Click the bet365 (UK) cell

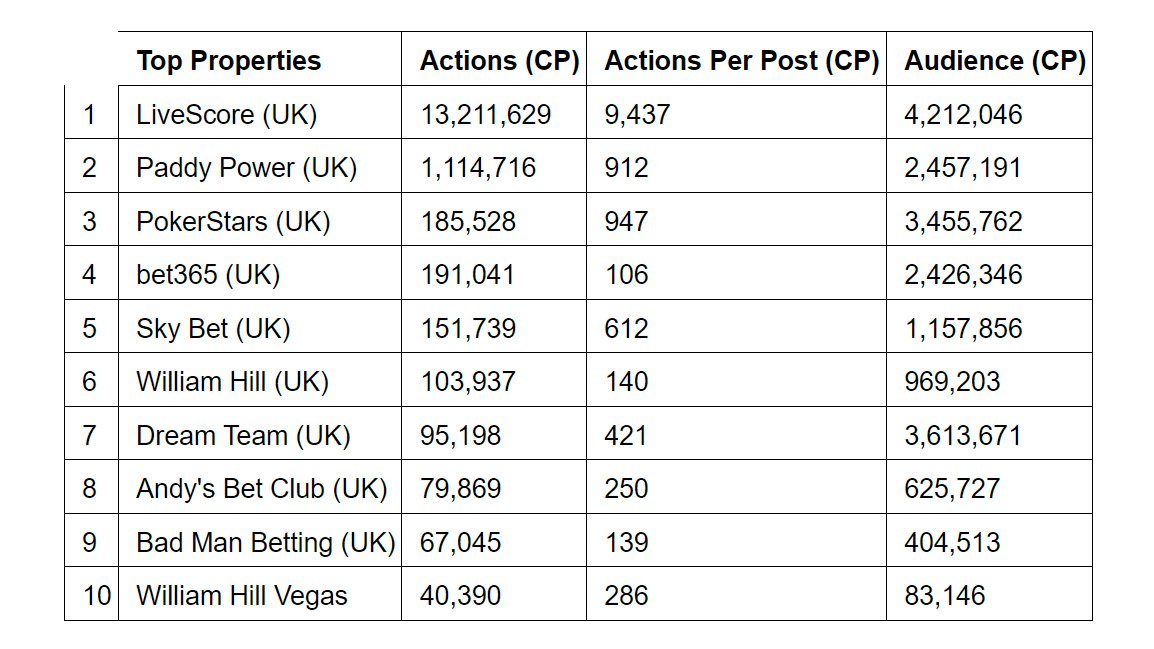[208, 275]
